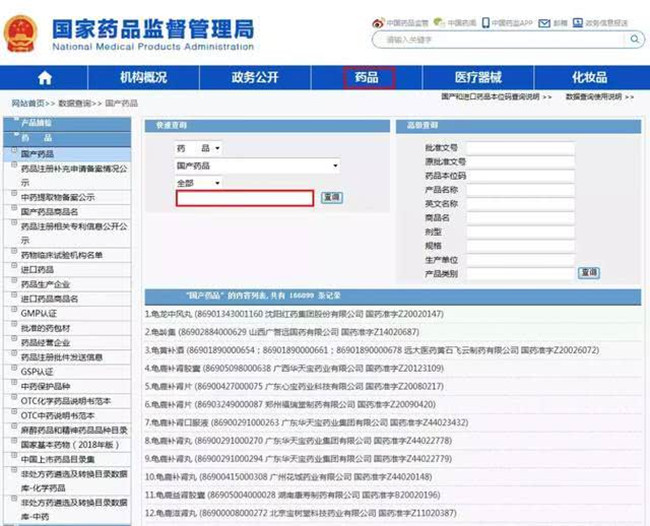This screenshot has height=526, width=650.
Task: Open 国产和进口药品本位码查询说明 link
Action: [497, 97]
